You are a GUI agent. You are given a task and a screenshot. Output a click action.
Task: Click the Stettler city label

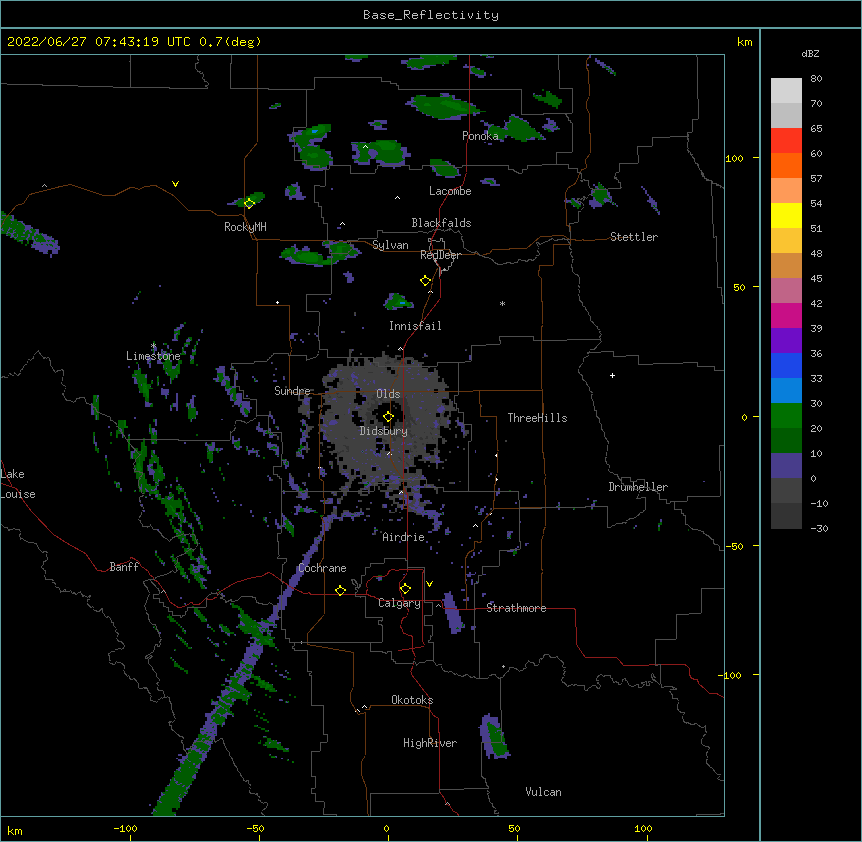(x=634, y=237)
